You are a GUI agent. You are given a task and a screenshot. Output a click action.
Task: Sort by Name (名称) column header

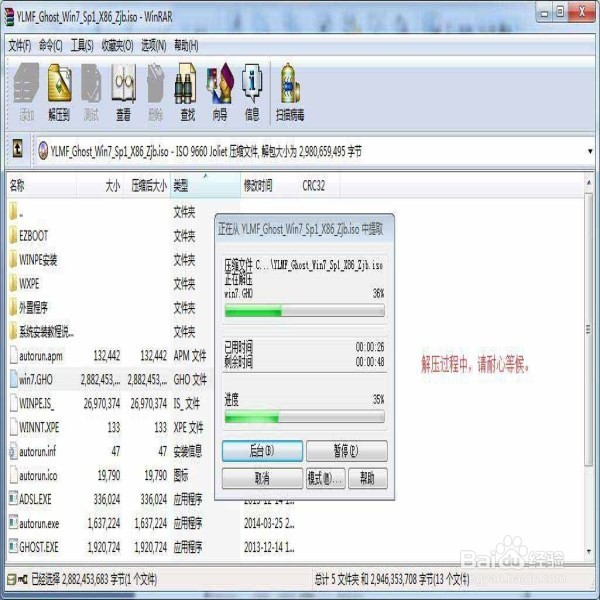41,186
